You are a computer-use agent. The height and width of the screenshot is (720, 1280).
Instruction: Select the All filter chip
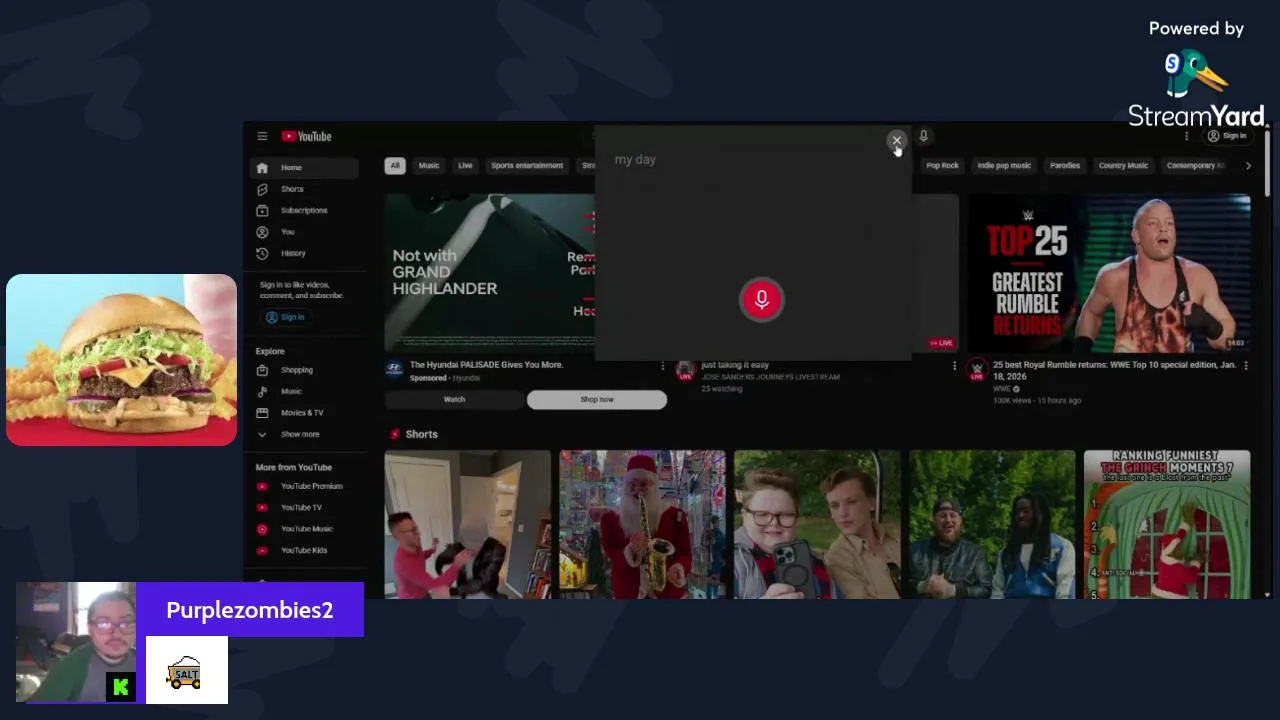pos(395,166)
